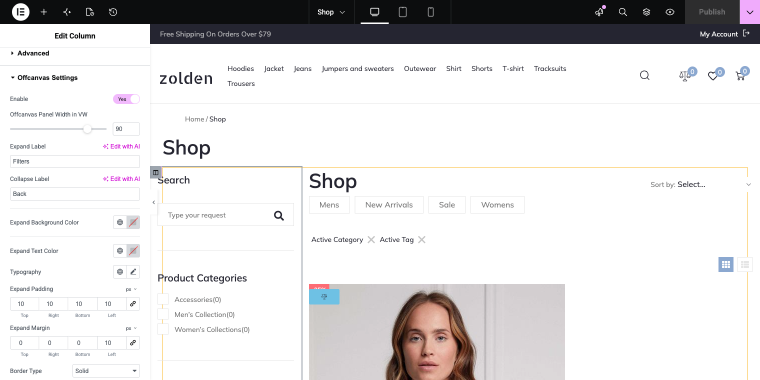This screenshot has width=760, height=380.
Task: Click the column edit handle icon
Action: click(156, 172)
